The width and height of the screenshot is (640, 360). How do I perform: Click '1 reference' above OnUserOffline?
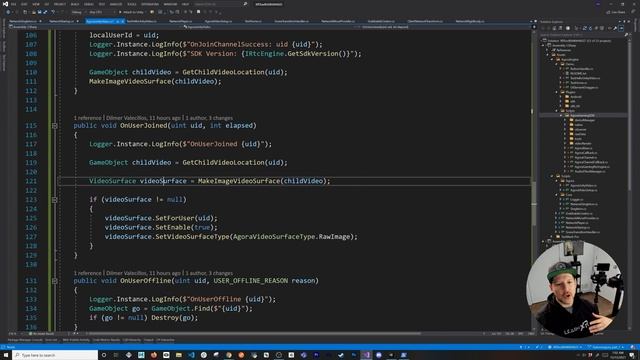pos(87,273)
